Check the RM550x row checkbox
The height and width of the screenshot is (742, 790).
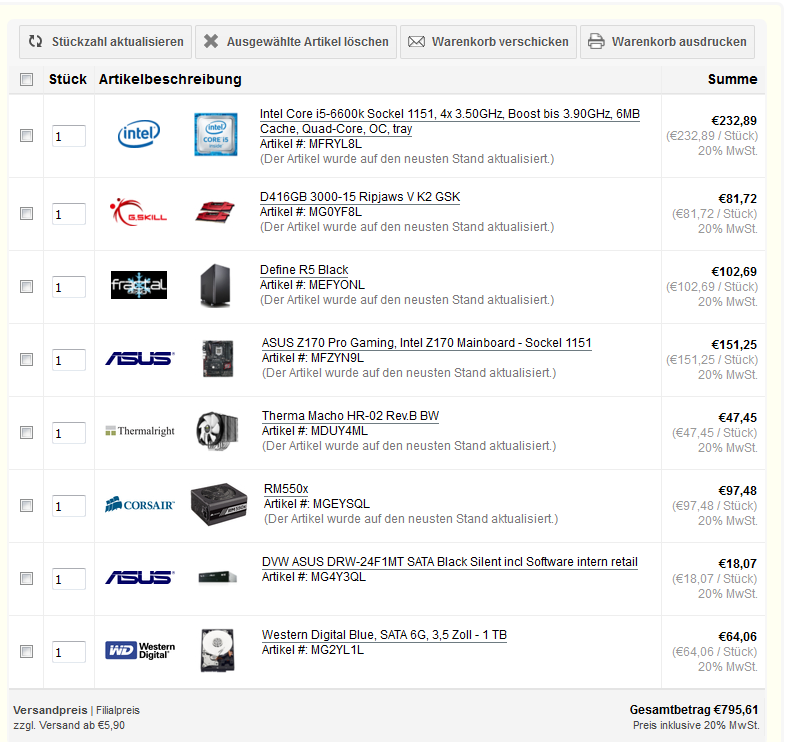27,506
